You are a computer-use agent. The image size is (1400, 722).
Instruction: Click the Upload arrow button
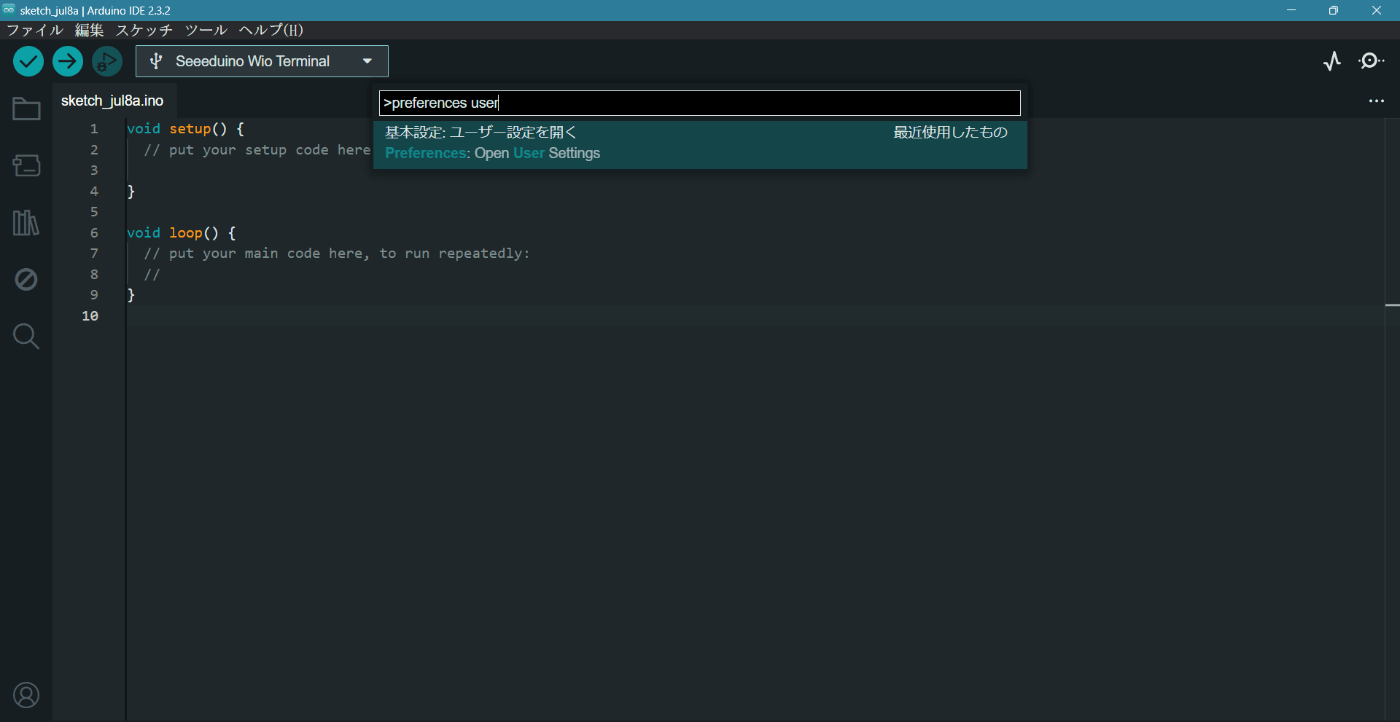coord(68,61)
